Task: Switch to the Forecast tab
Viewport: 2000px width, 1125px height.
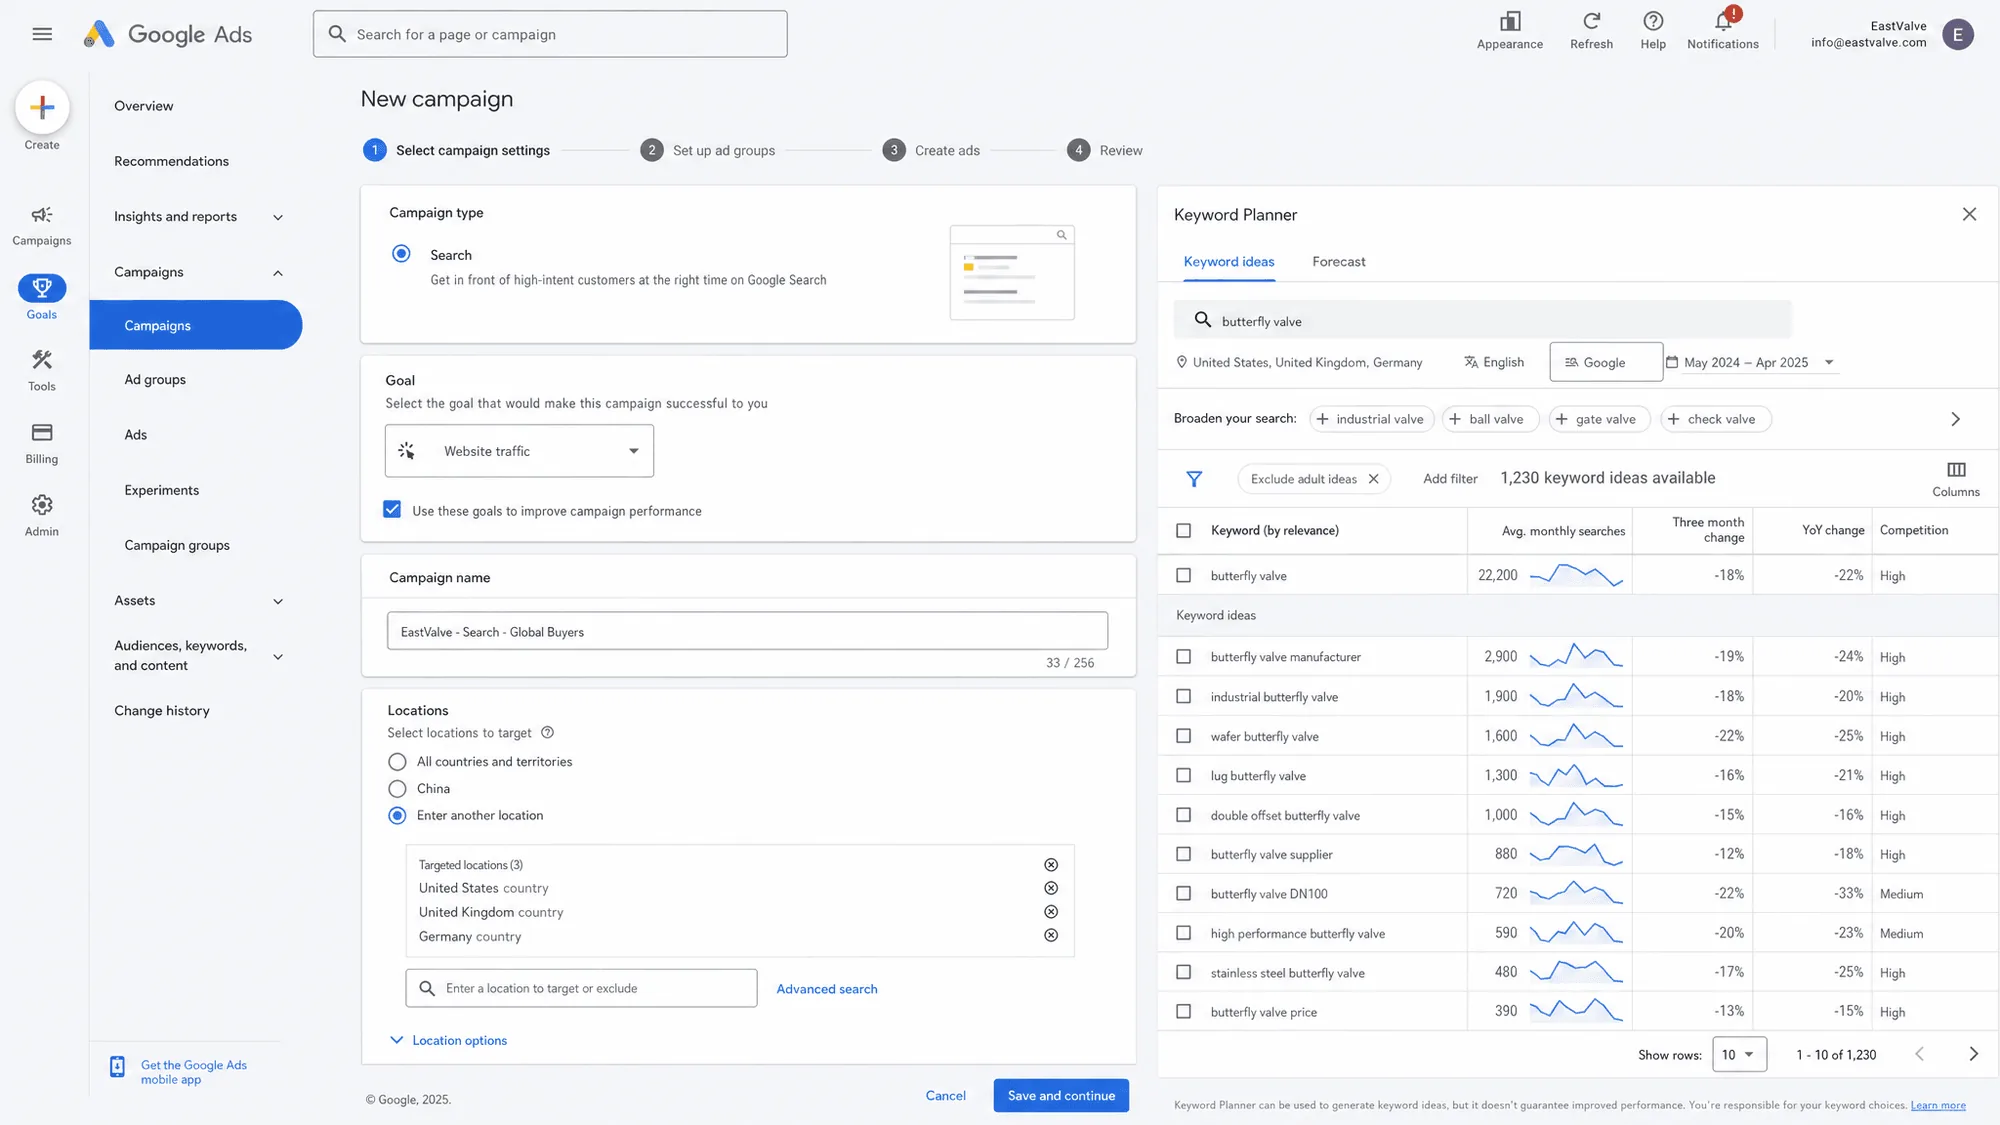Action: tap(1338, 262)
